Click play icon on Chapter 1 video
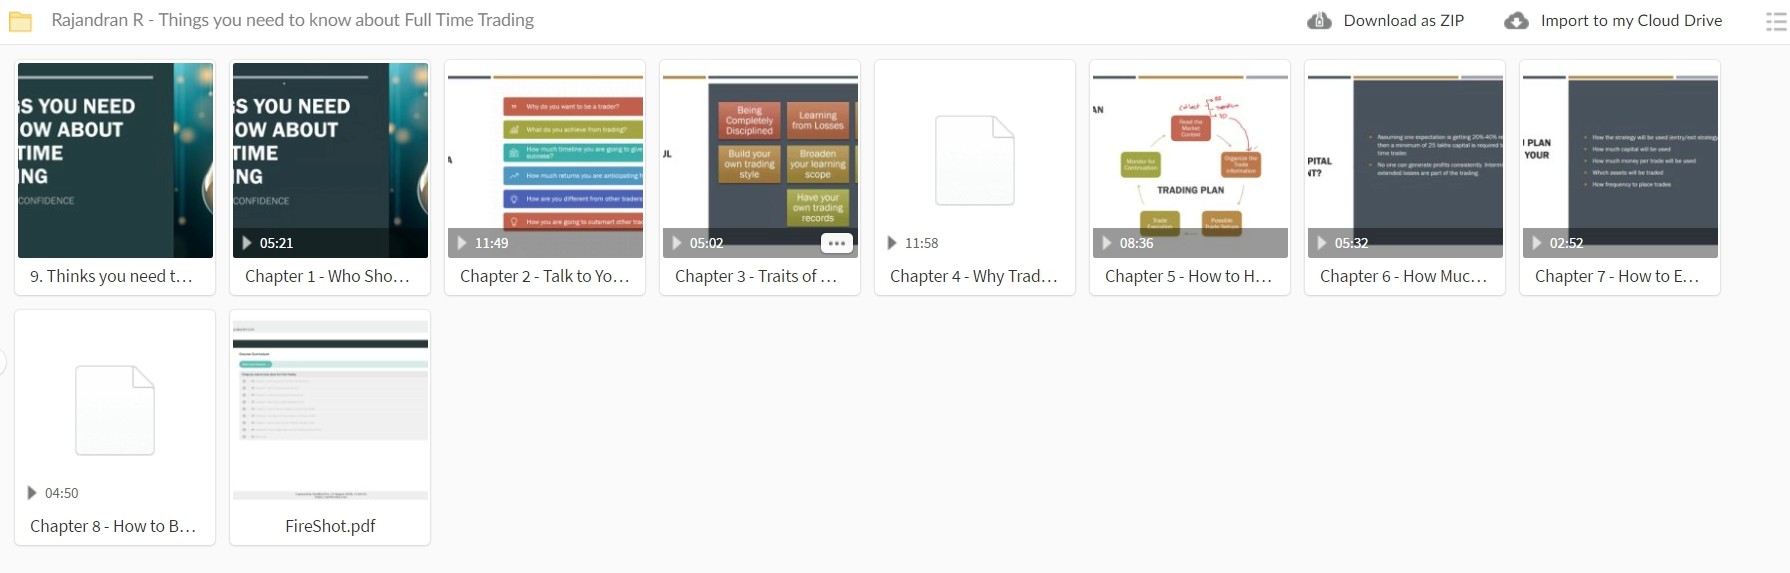Image resolution: width=1790 pixels, height=573 pixels. pyautogui.click(x=247, y=243)
